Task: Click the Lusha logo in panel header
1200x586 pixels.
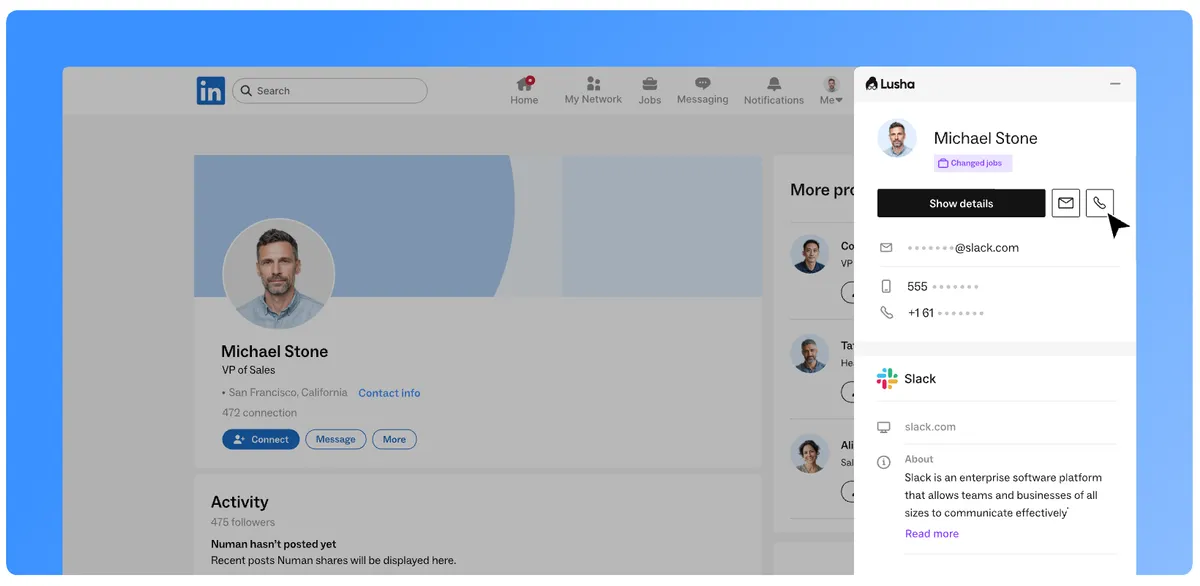Action: (x=890, y=84)
